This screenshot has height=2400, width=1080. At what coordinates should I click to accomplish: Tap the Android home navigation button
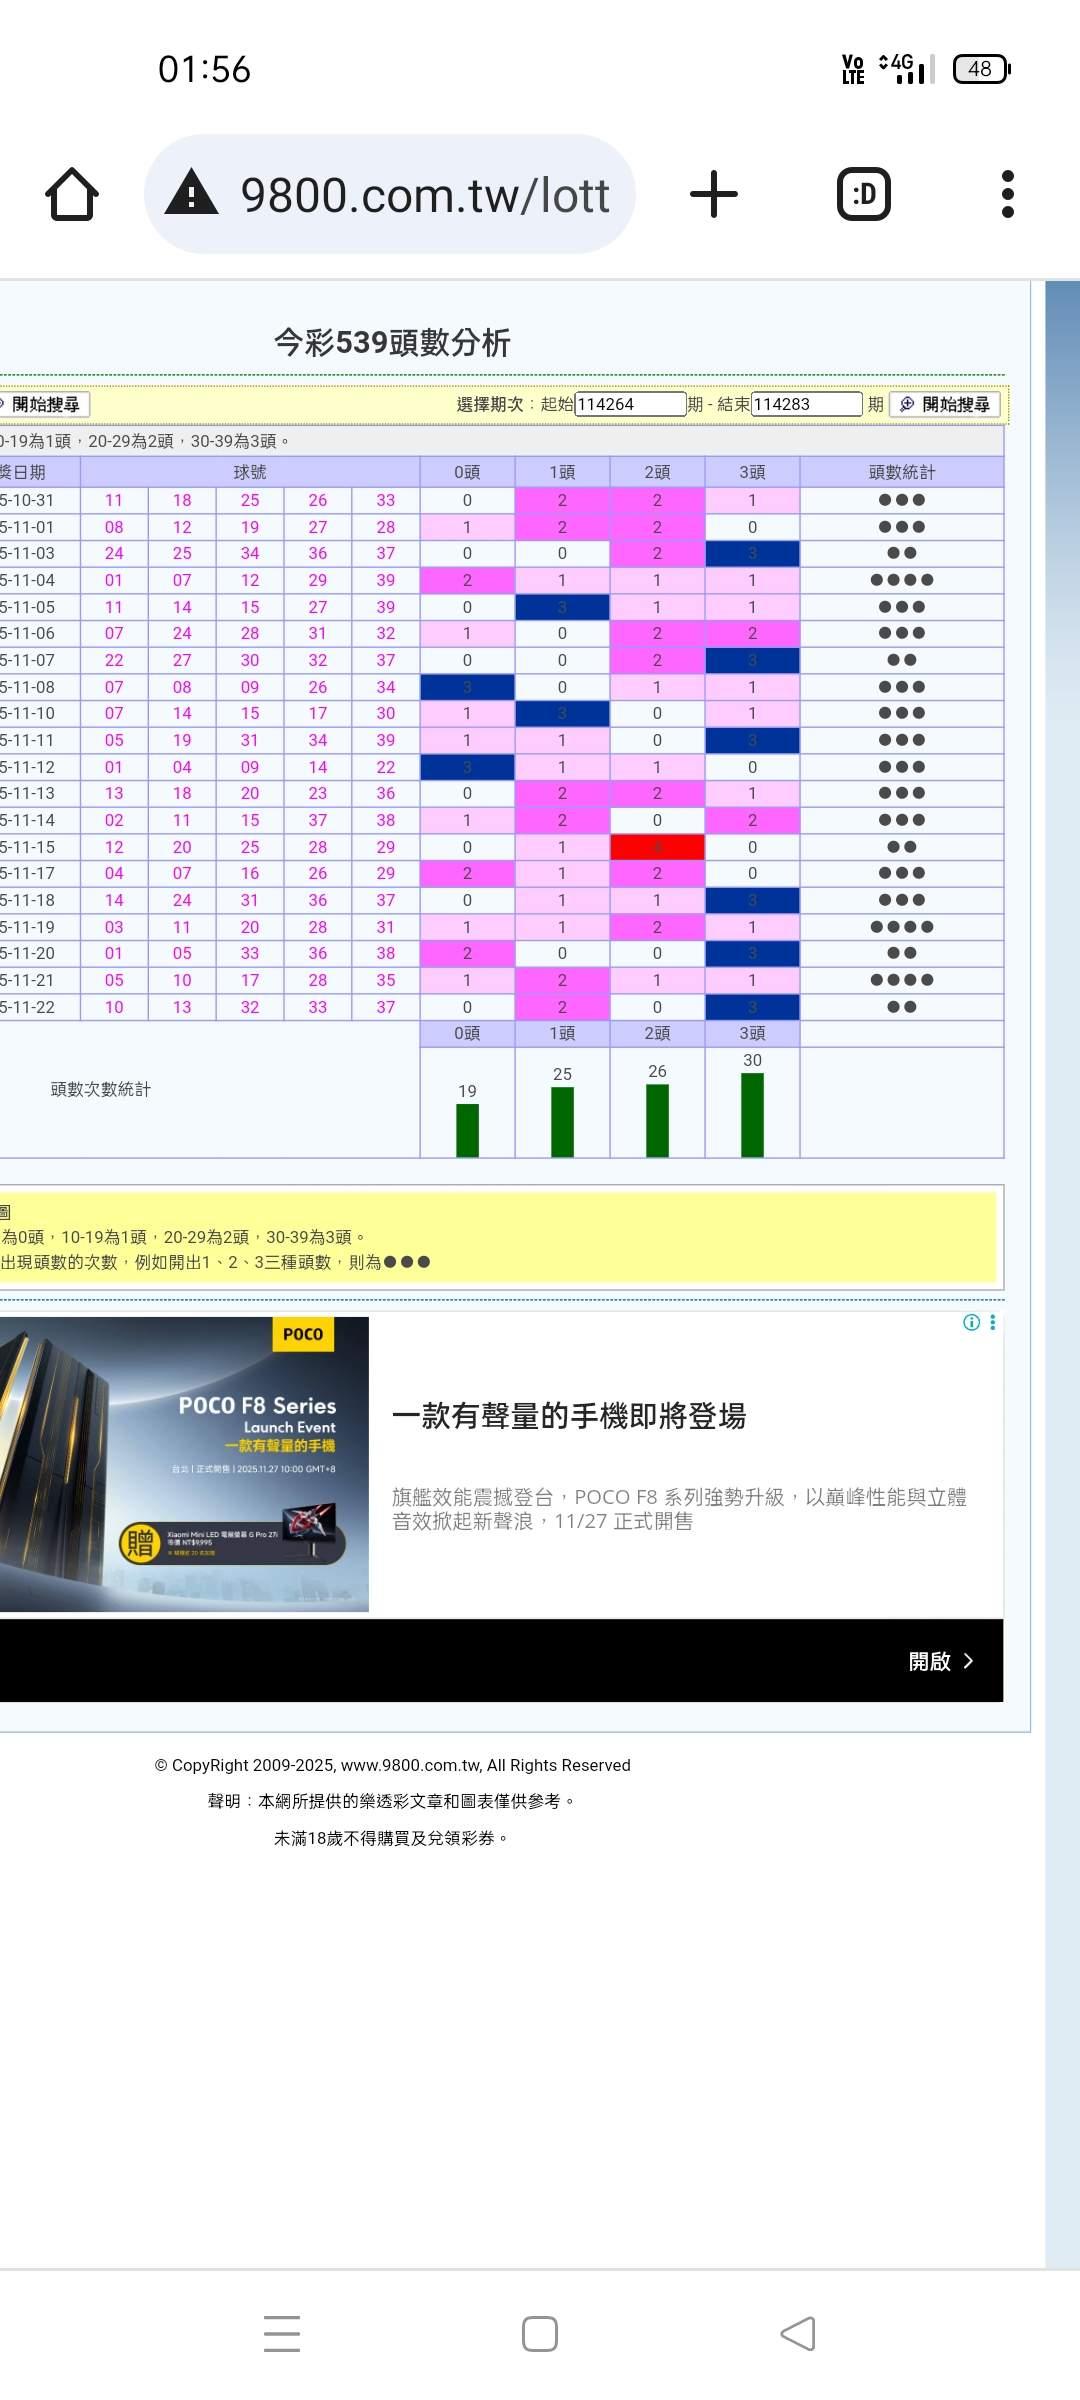[x=540, y=2333]
